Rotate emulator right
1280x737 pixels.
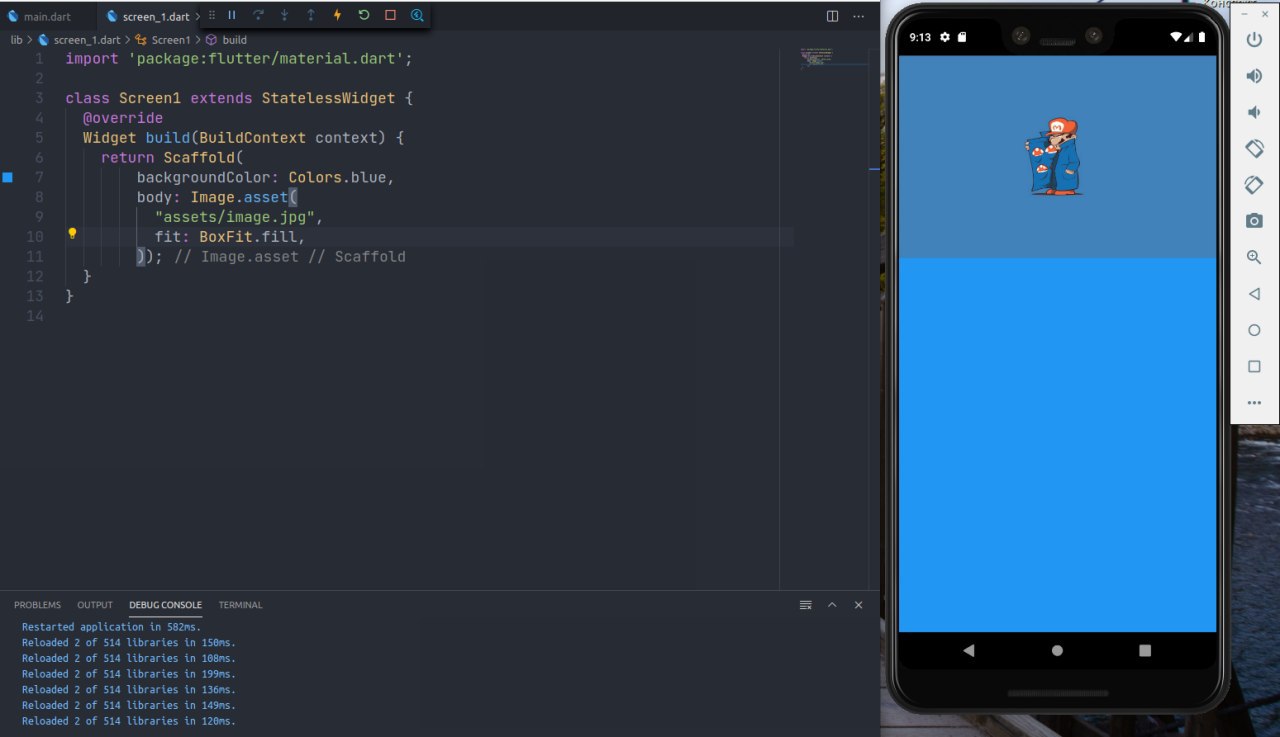click(1254, 185)
